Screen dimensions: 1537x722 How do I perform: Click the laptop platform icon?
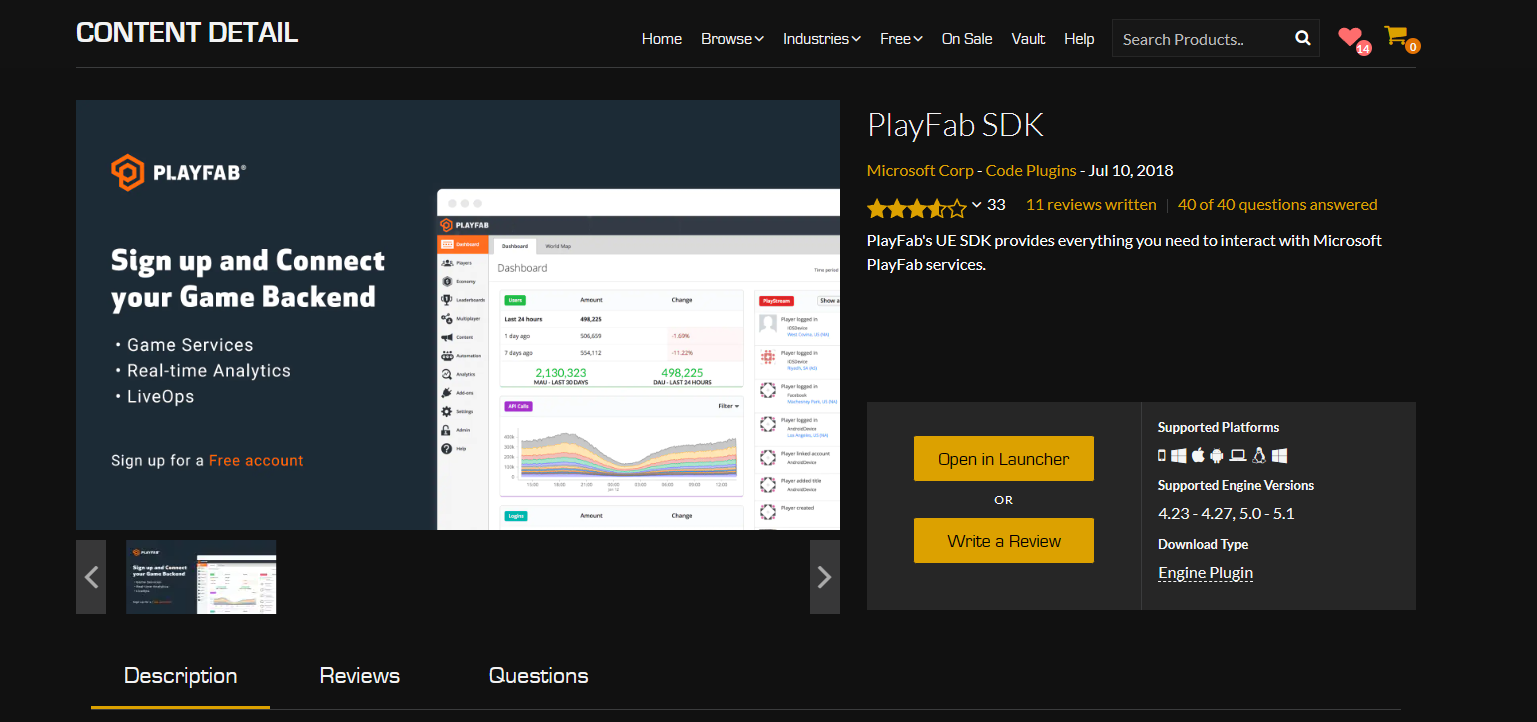(1238, 456)
